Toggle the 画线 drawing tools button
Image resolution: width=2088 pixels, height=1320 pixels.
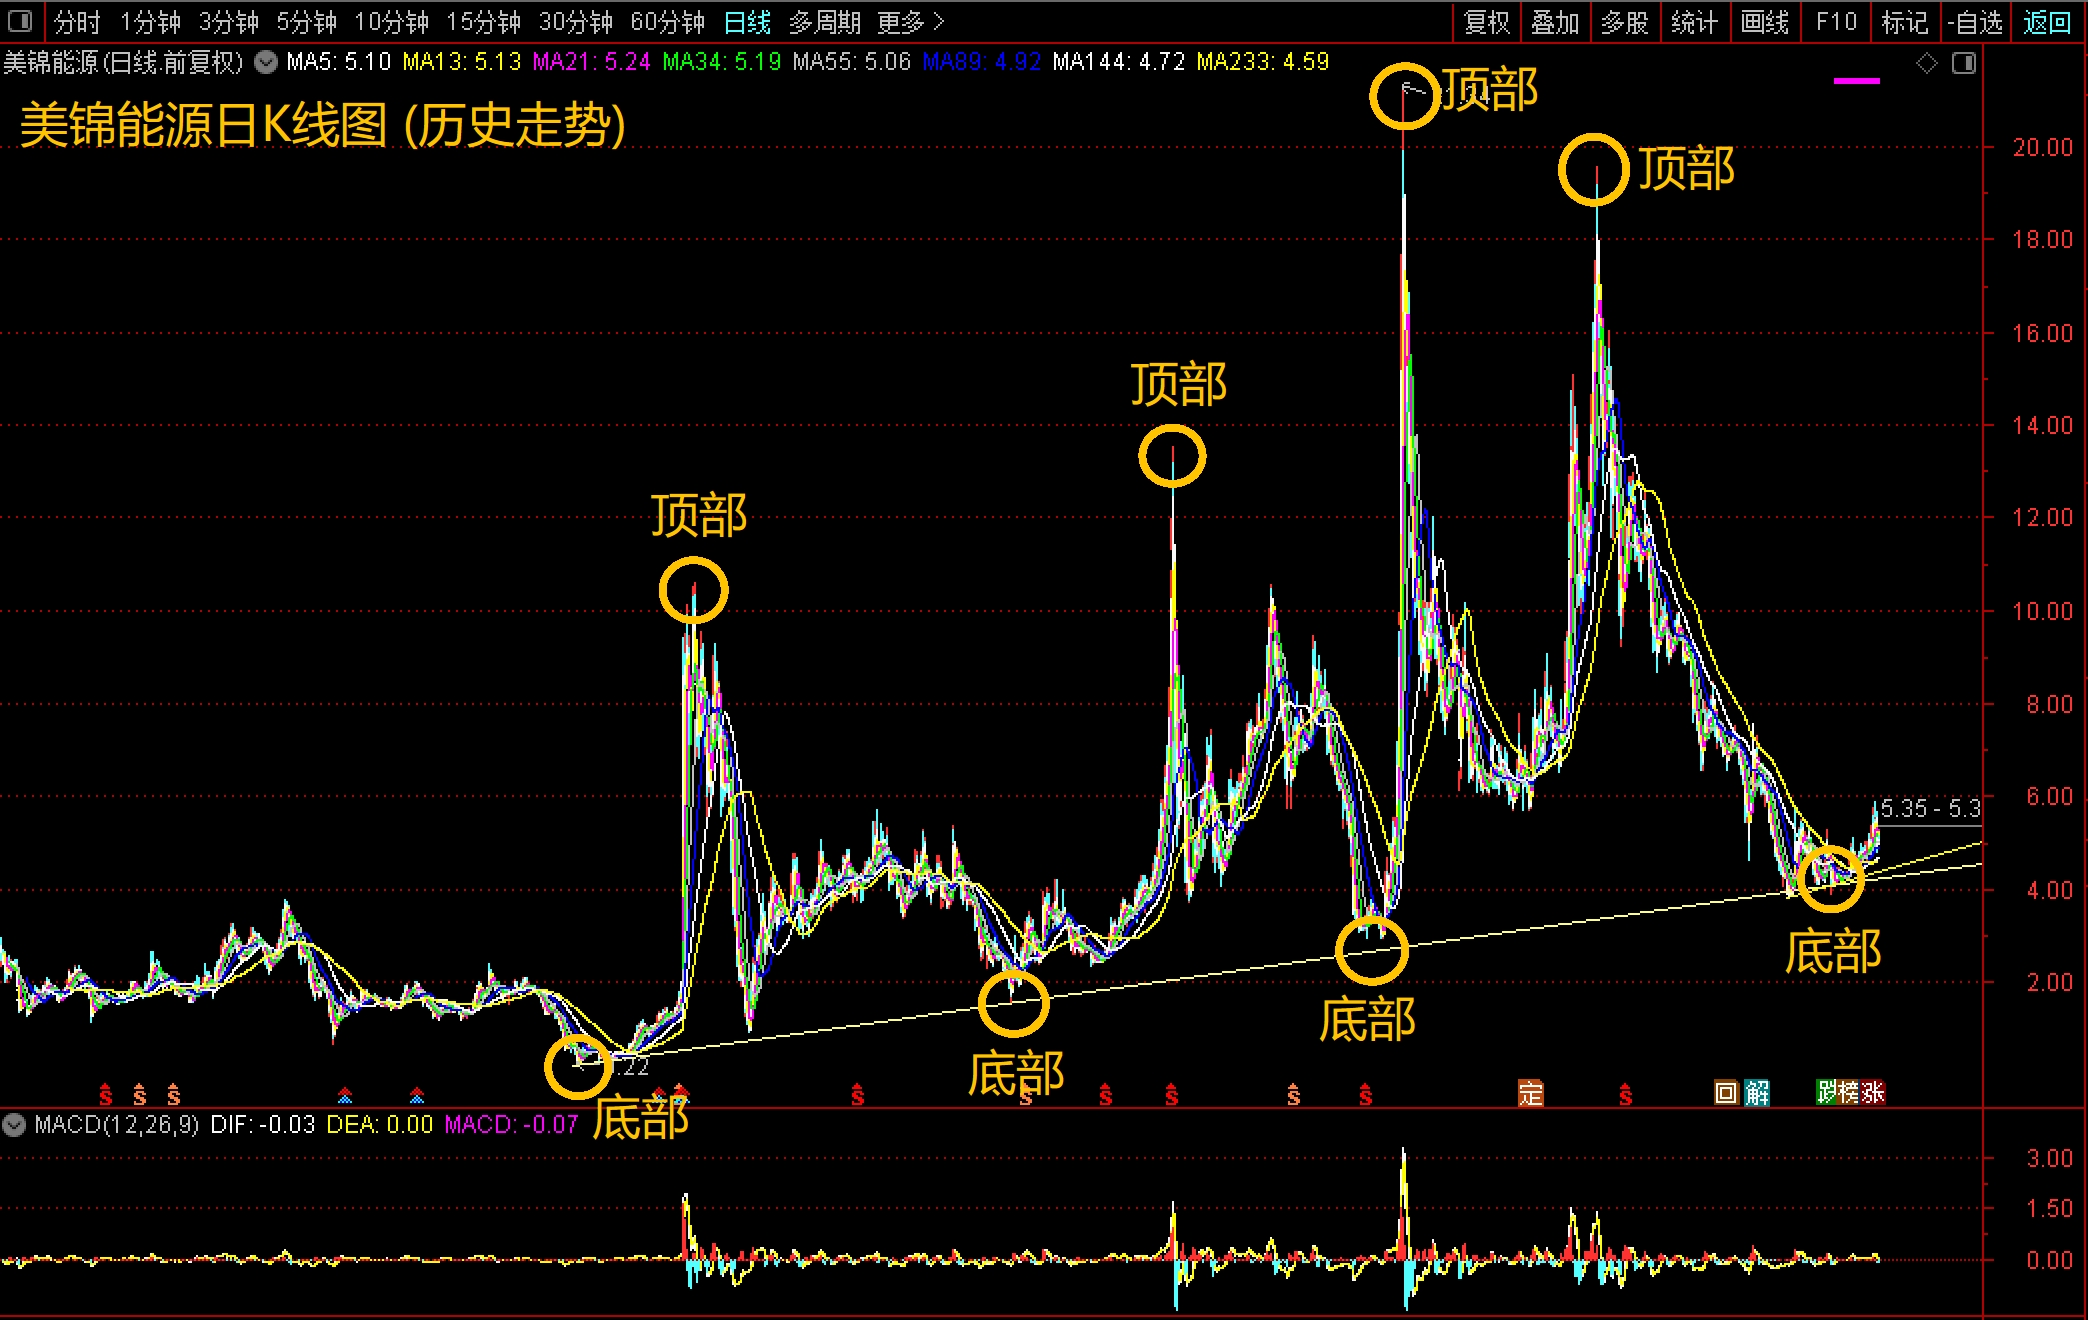pyautogui.click(x=1765, y=22)
